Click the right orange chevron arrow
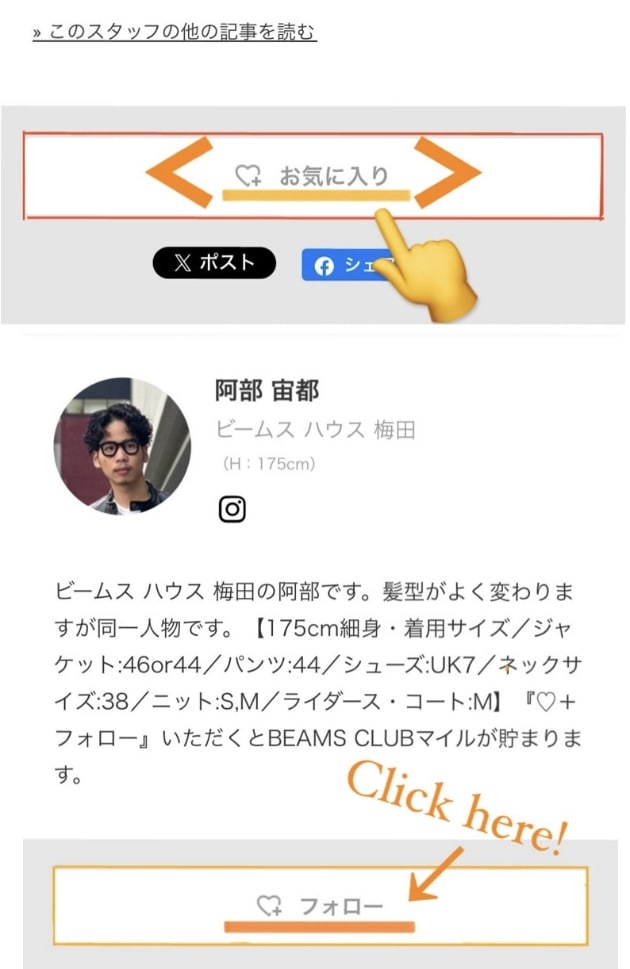 (x=448, y=172)
